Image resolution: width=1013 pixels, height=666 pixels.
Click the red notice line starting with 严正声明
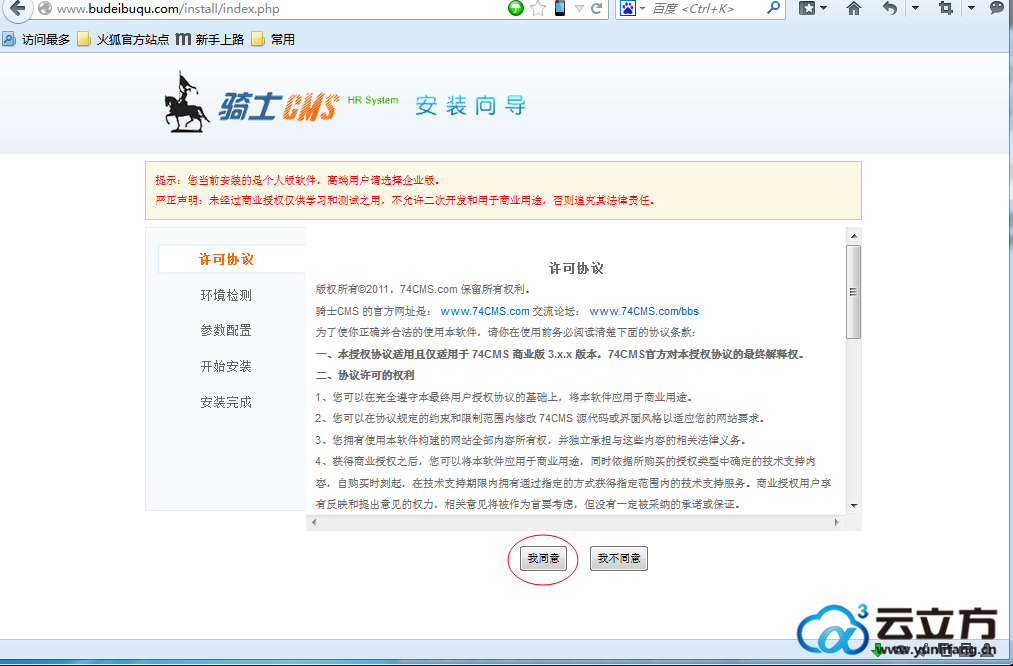click(x=405, y=200)
